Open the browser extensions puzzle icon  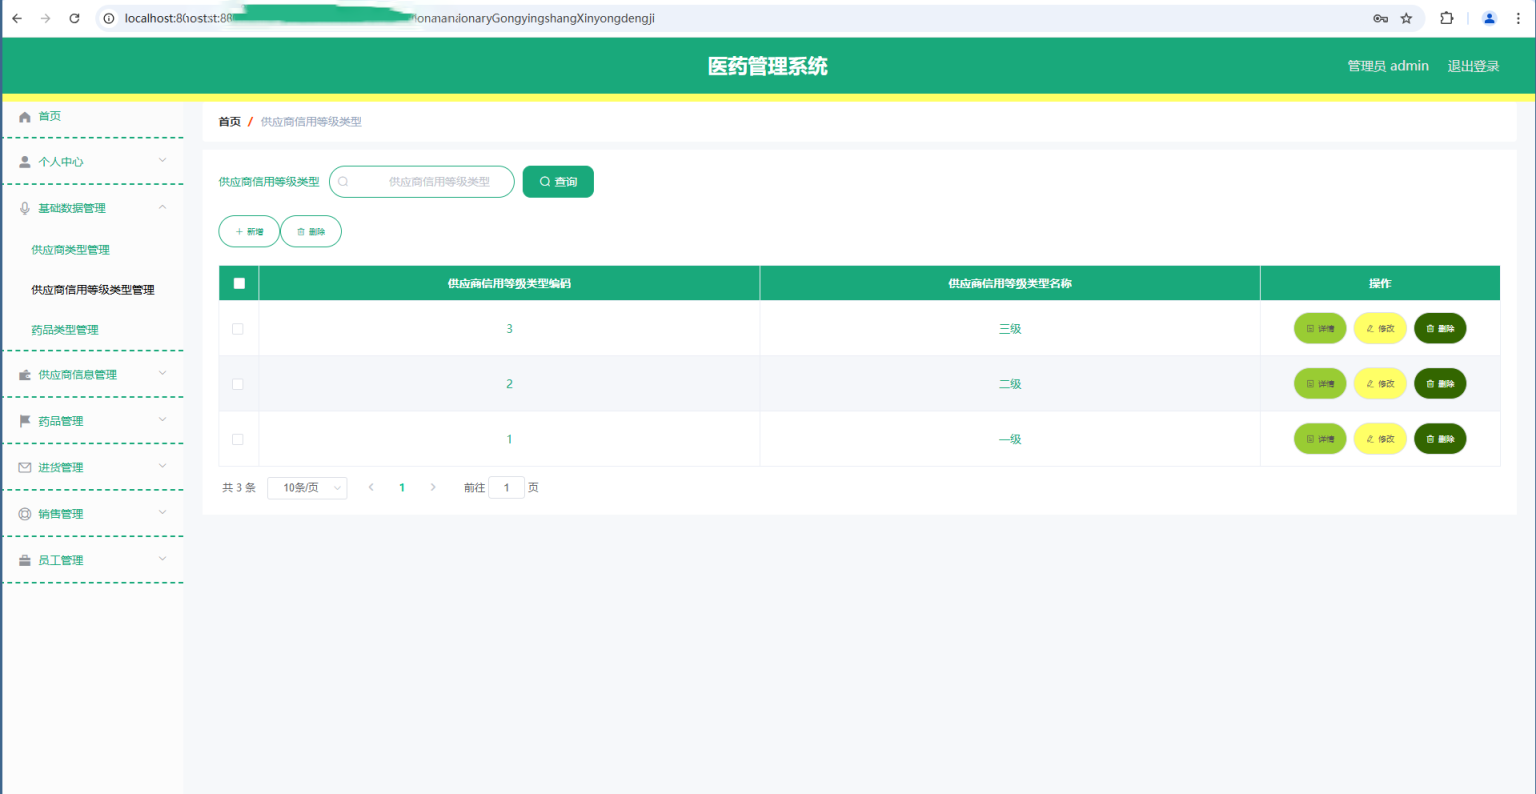click(x=1446, y=18)
